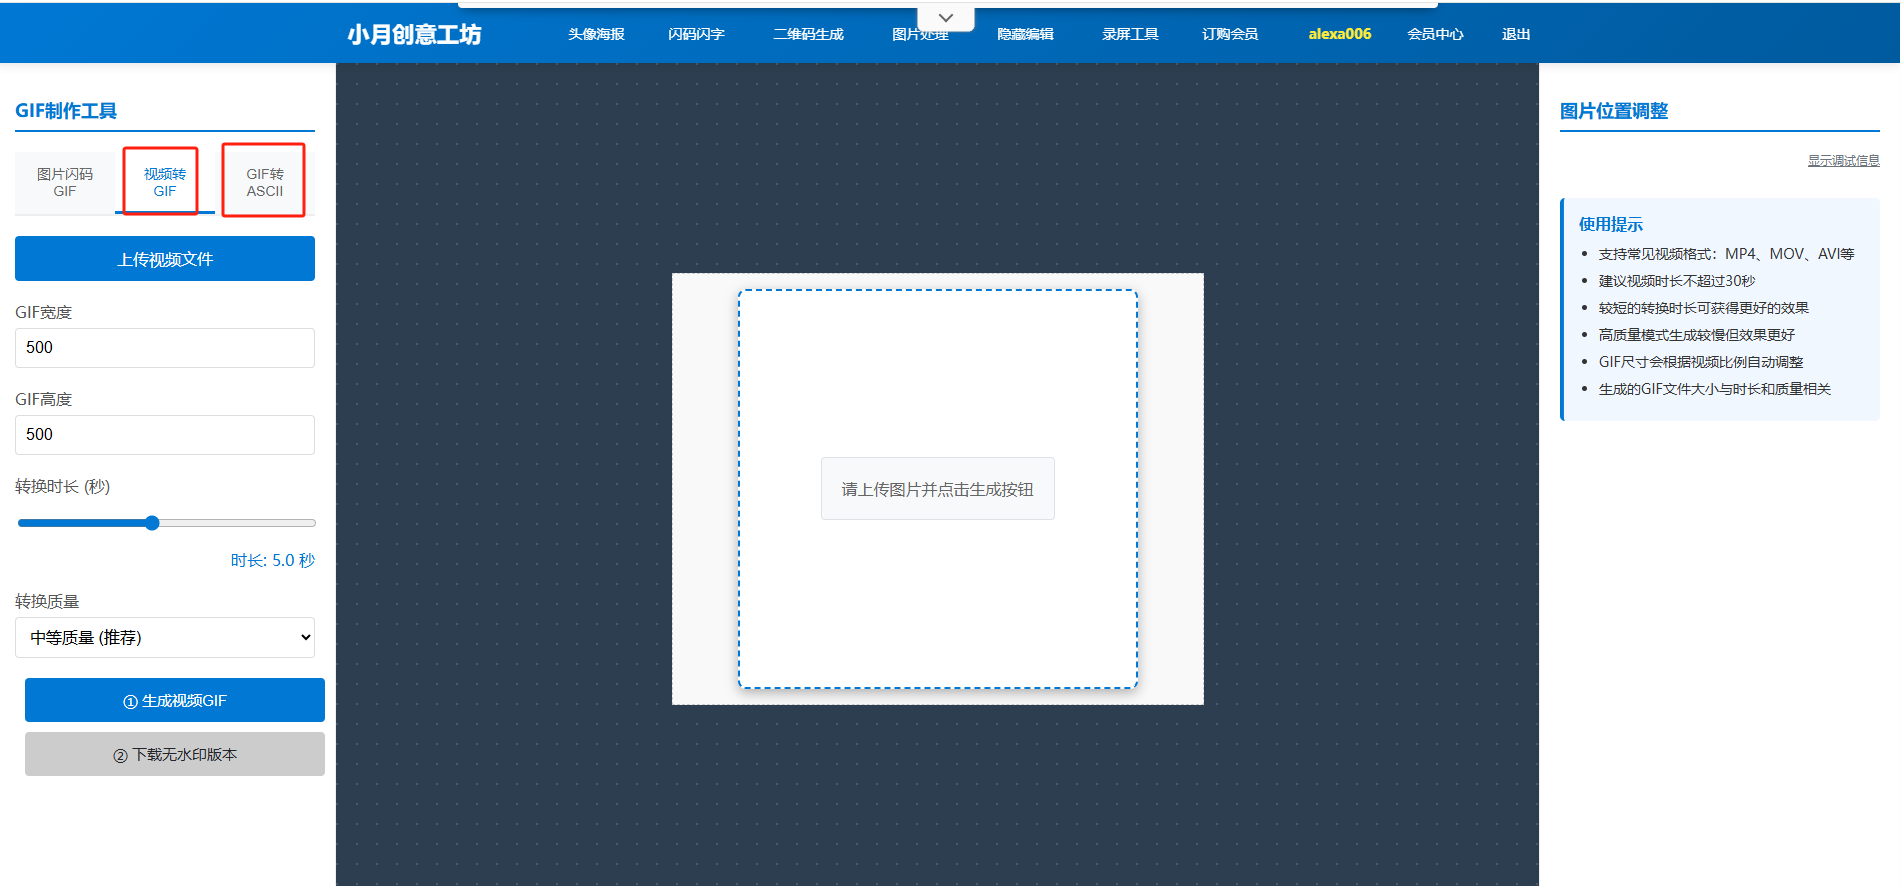
Task: Expand the chevron dropdown at top center
Action: point(945,18)
